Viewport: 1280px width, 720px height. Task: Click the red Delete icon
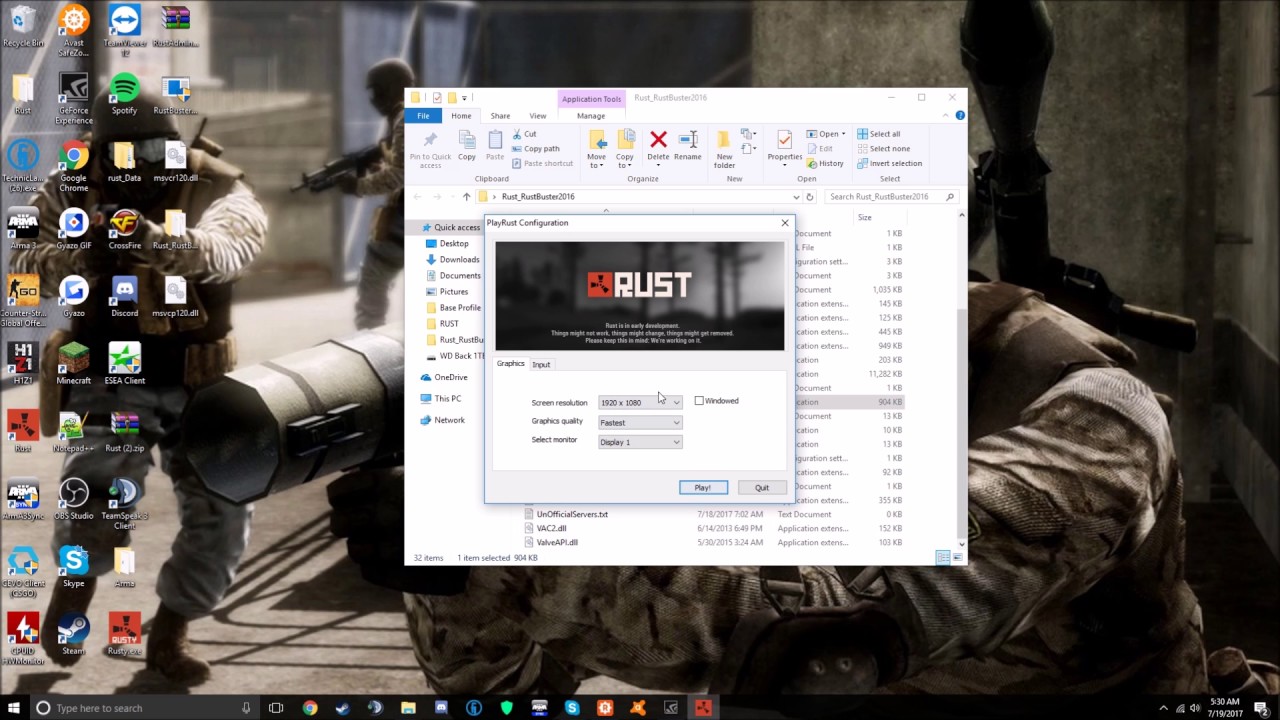click(658, 139)
